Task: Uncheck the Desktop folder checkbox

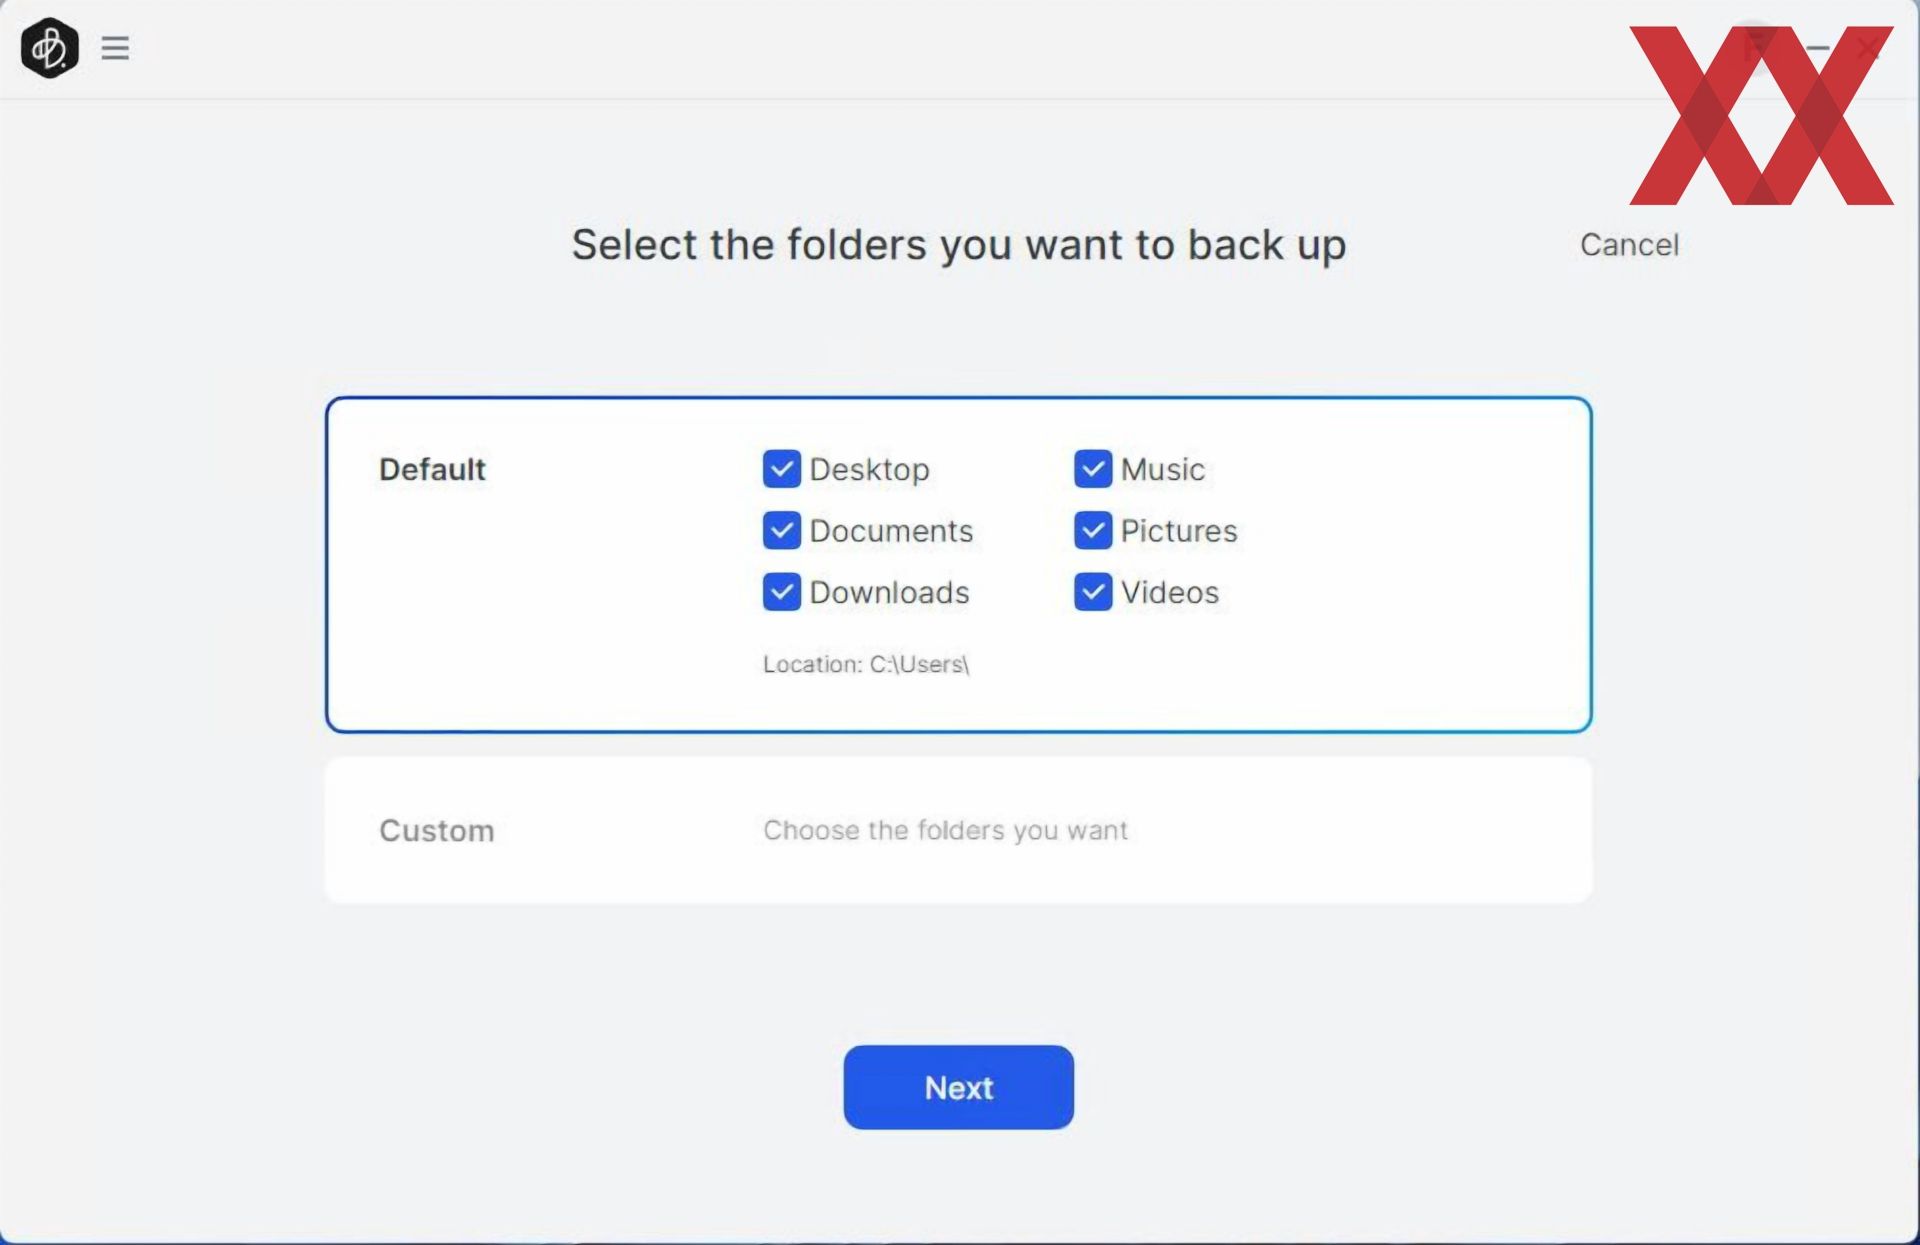Action: pos(781,469)
